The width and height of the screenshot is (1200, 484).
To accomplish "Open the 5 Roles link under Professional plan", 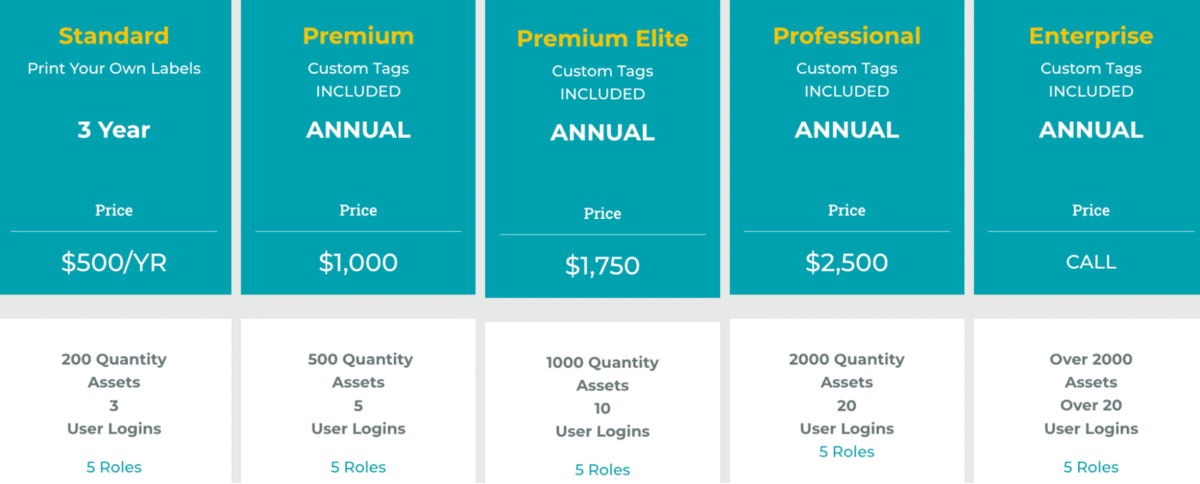I will pos(847,452).
